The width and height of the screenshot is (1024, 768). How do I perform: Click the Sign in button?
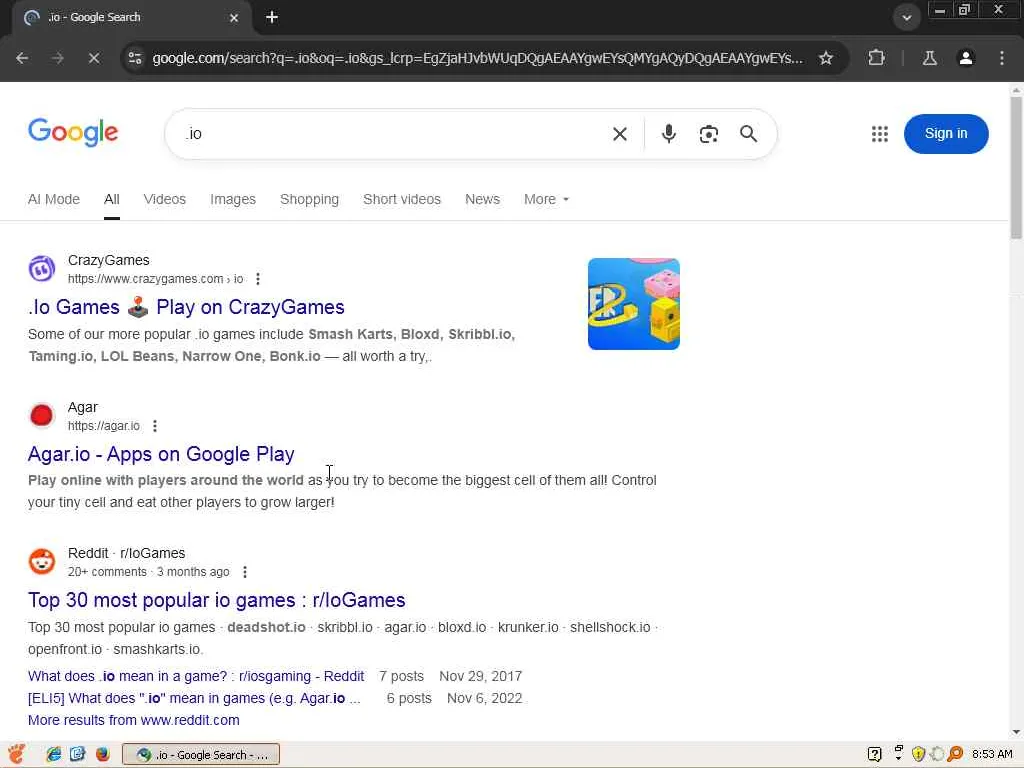coord(946,134)
